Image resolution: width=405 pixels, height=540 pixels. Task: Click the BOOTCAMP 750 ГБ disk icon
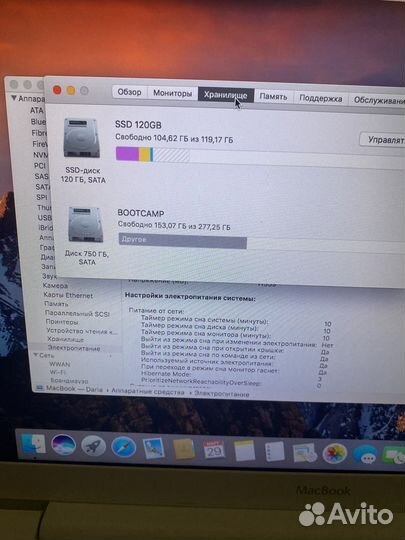click(85, 224)
